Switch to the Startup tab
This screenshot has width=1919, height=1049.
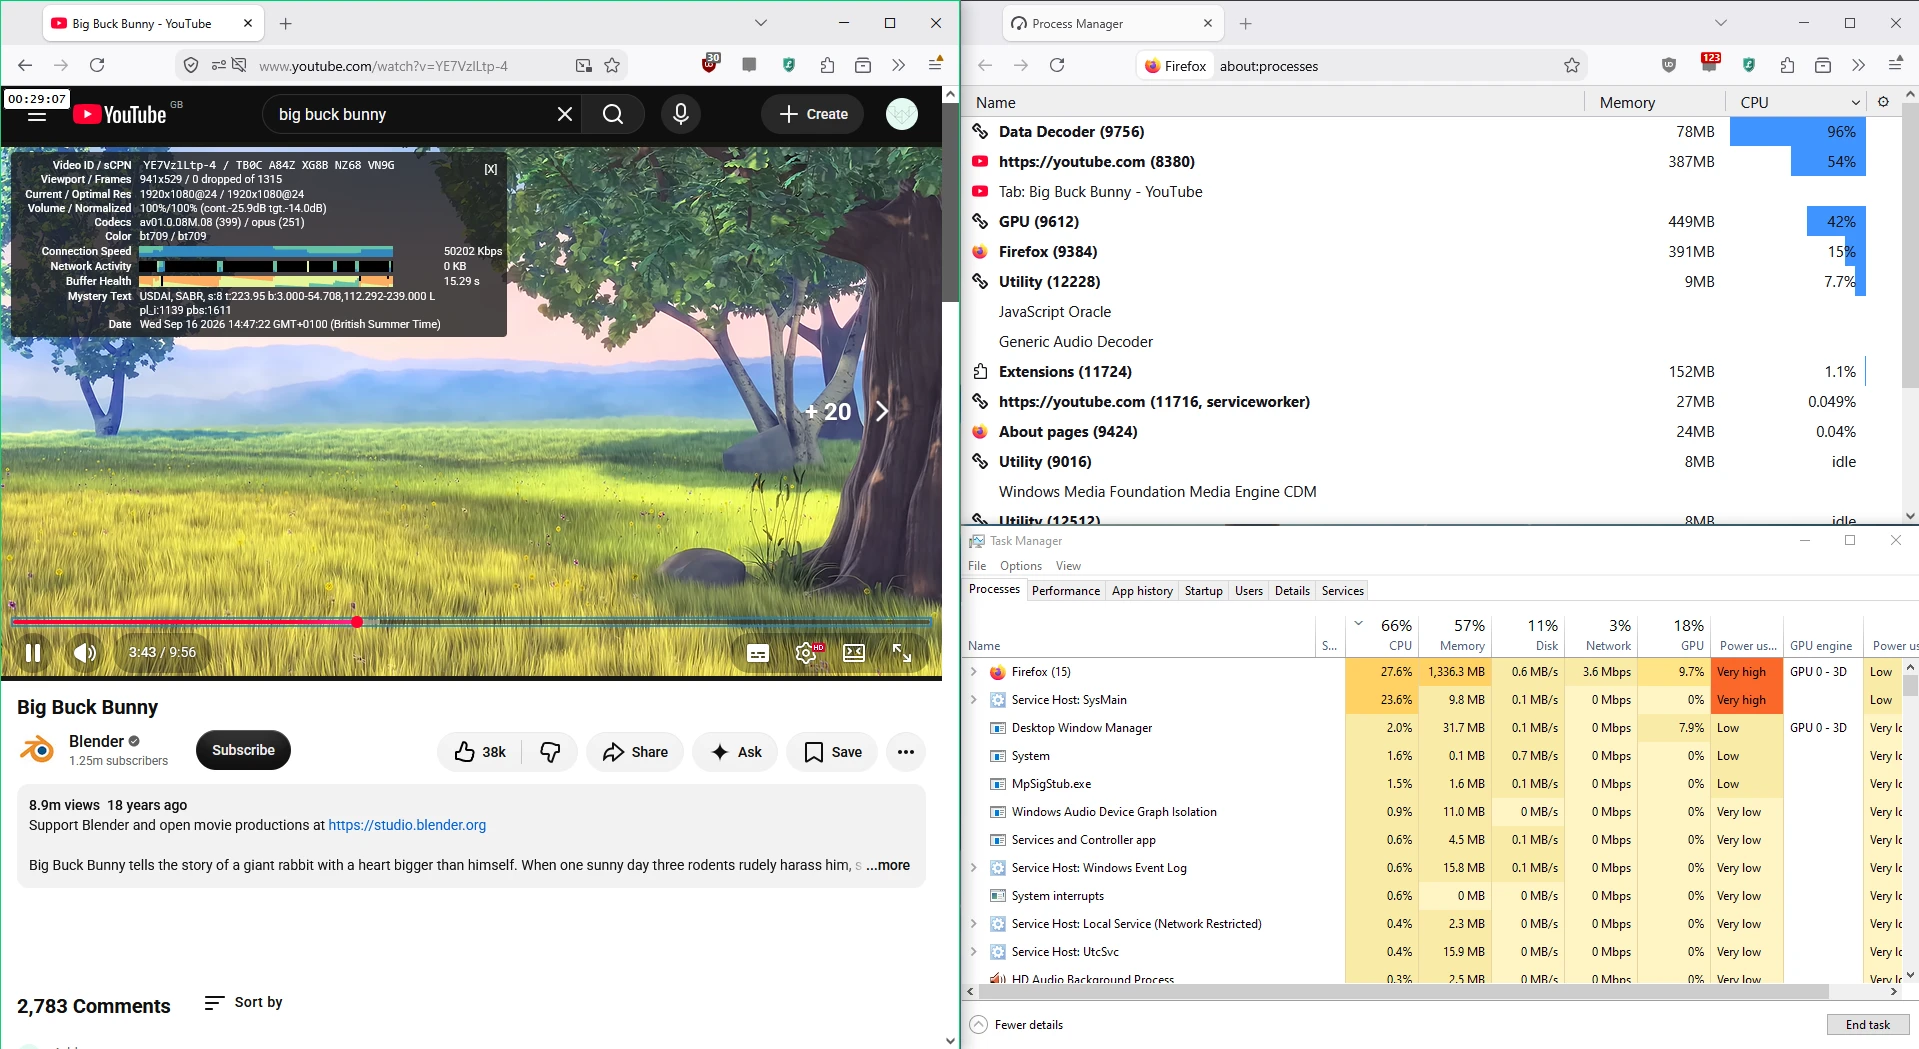(x=1204, y=591)
